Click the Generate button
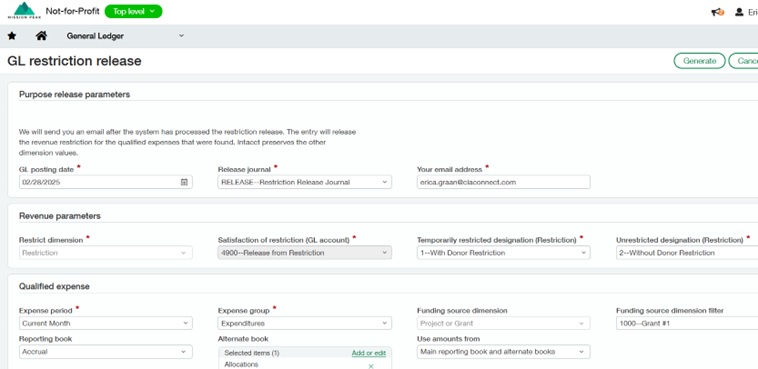Image resolution: width=758 pixels, height=369 pixels. coord(700,61)
